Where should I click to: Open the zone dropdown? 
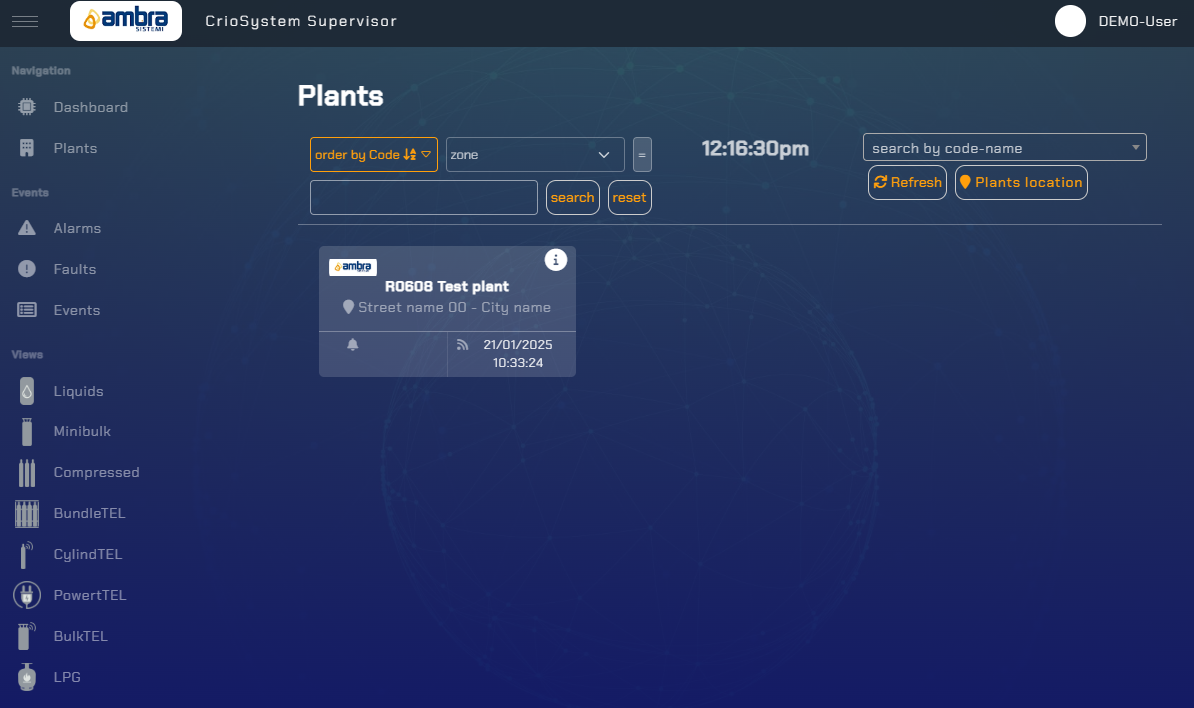[535, 155]
